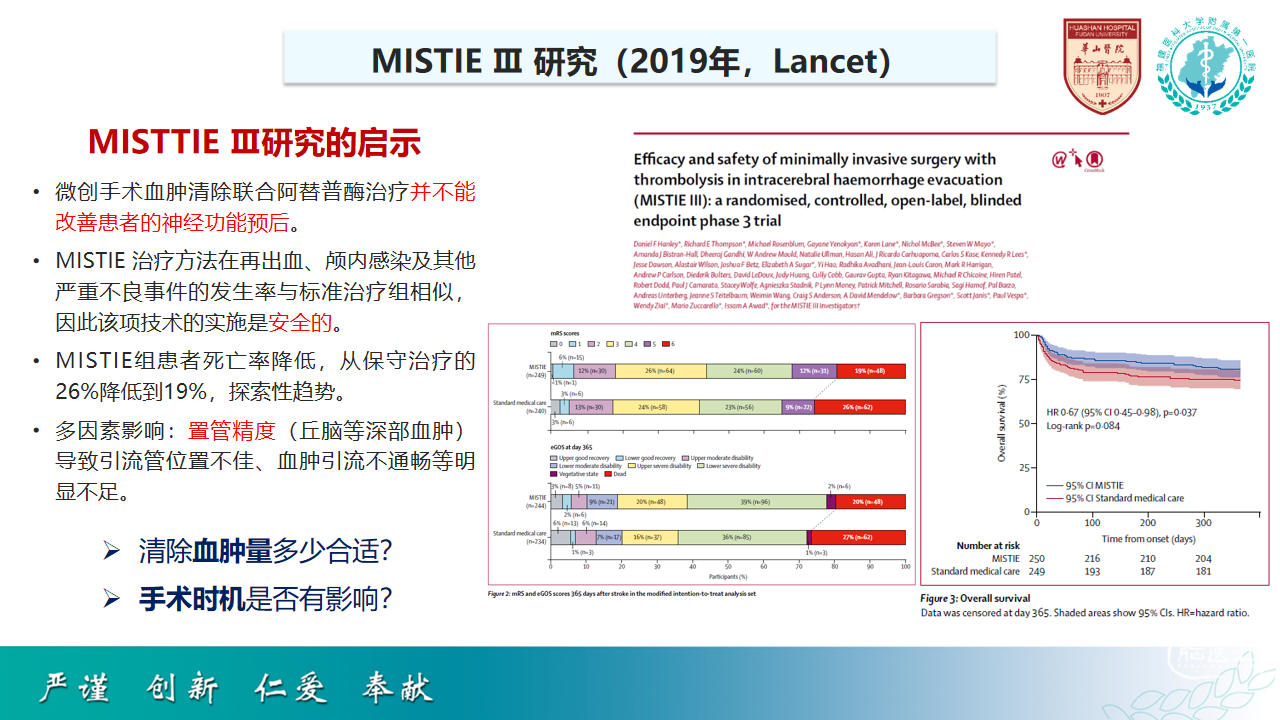
Task: Click the mRS score 3 yellow legend swatch
Action: (611, 344)
